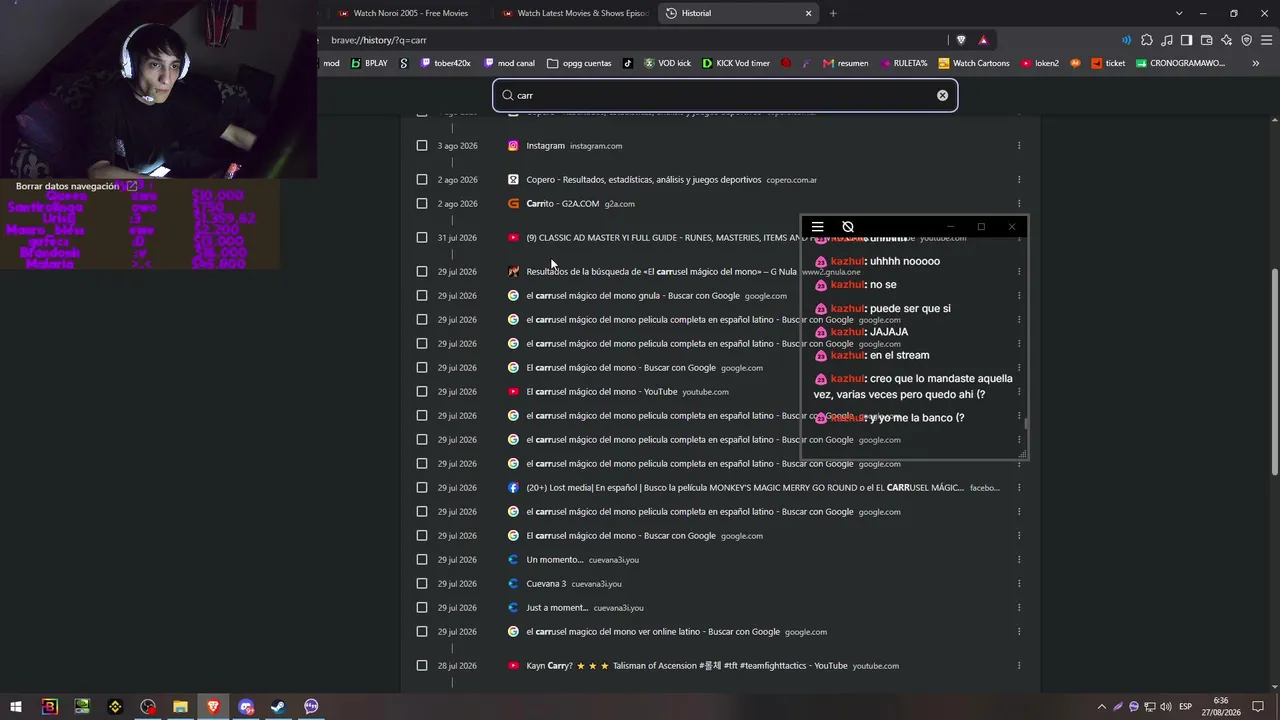The height and width of the screenshot is (720, 1280).
Task: Open more options for the Carrito - G2A.COM entry
Action: tap(1019, 204)
